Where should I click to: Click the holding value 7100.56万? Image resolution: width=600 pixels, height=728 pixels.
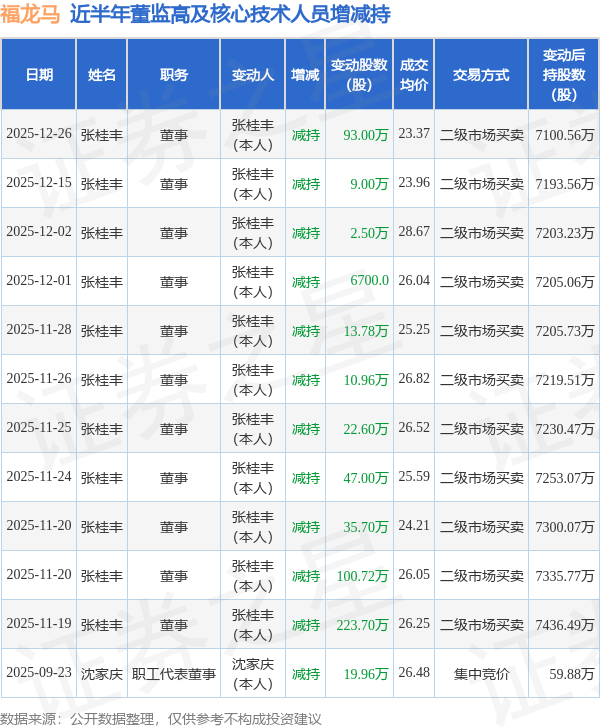(x=564, y=135)
